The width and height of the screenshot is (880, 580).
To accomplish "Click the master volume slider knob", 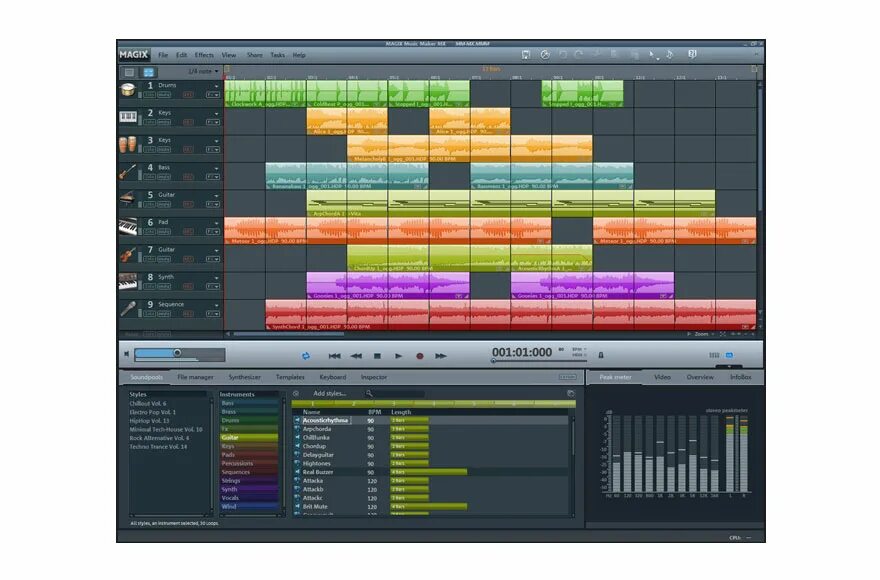I will click(x=177, y=353).
